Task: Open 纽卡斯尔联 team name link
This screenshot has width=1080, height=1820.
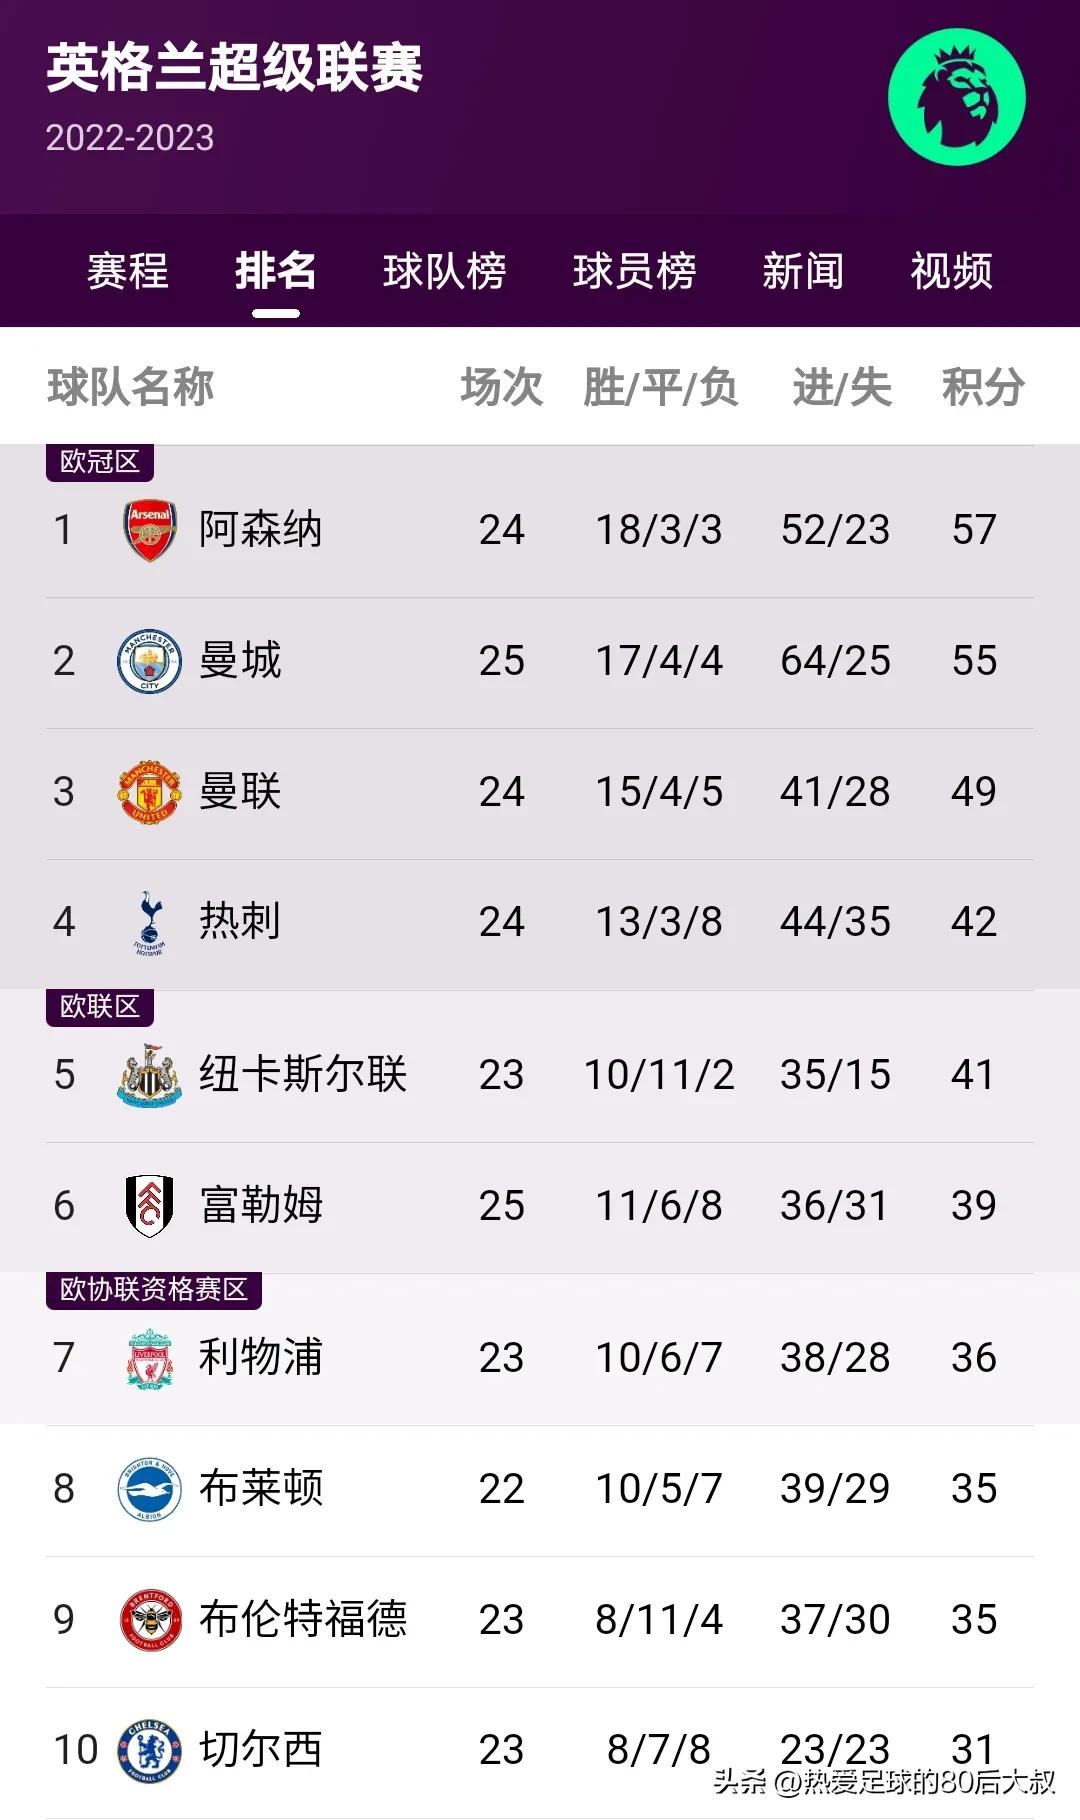Action: 303,1075
